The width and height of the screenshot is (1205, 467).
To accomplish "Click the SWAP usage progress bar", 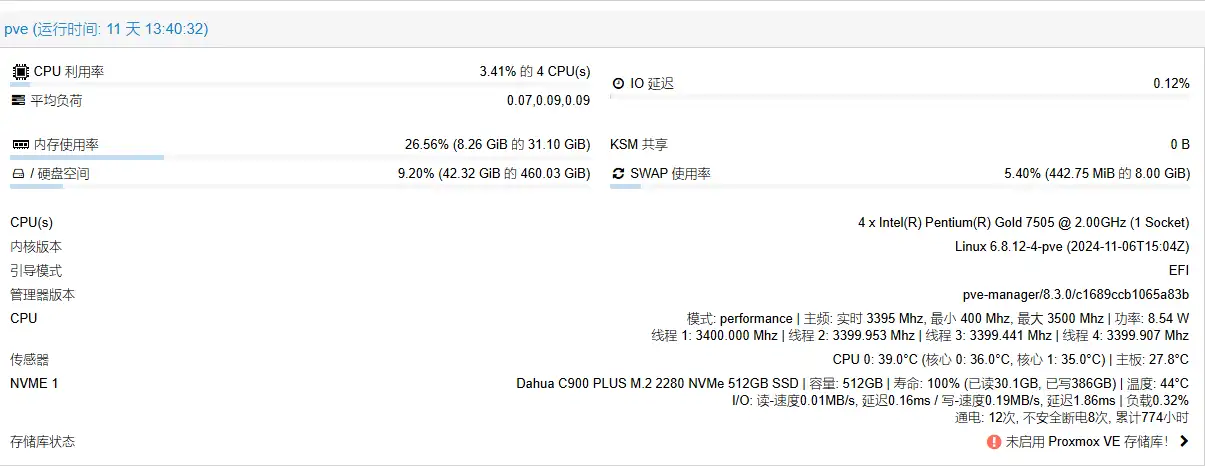I will 900,186.
